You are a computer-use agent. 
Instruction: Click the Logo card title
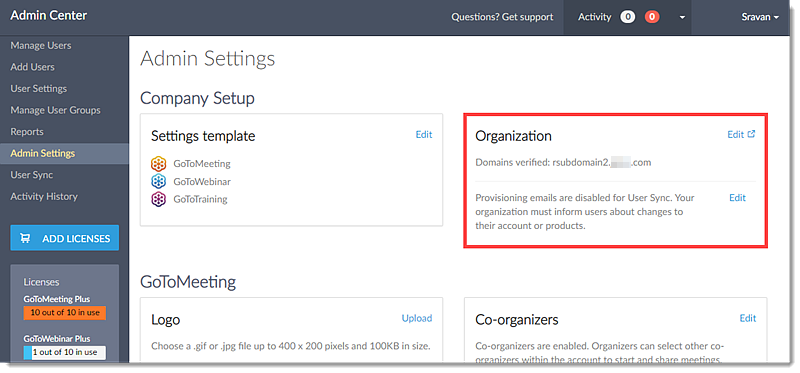165,320
